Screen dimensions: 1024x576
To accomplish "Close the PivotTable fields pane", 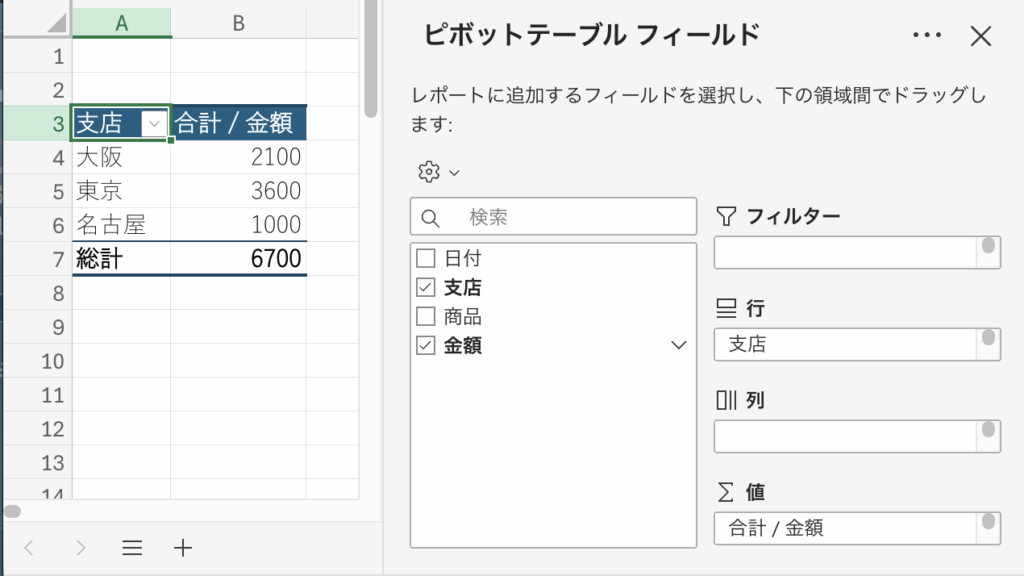I will click(x=981, y=37).
